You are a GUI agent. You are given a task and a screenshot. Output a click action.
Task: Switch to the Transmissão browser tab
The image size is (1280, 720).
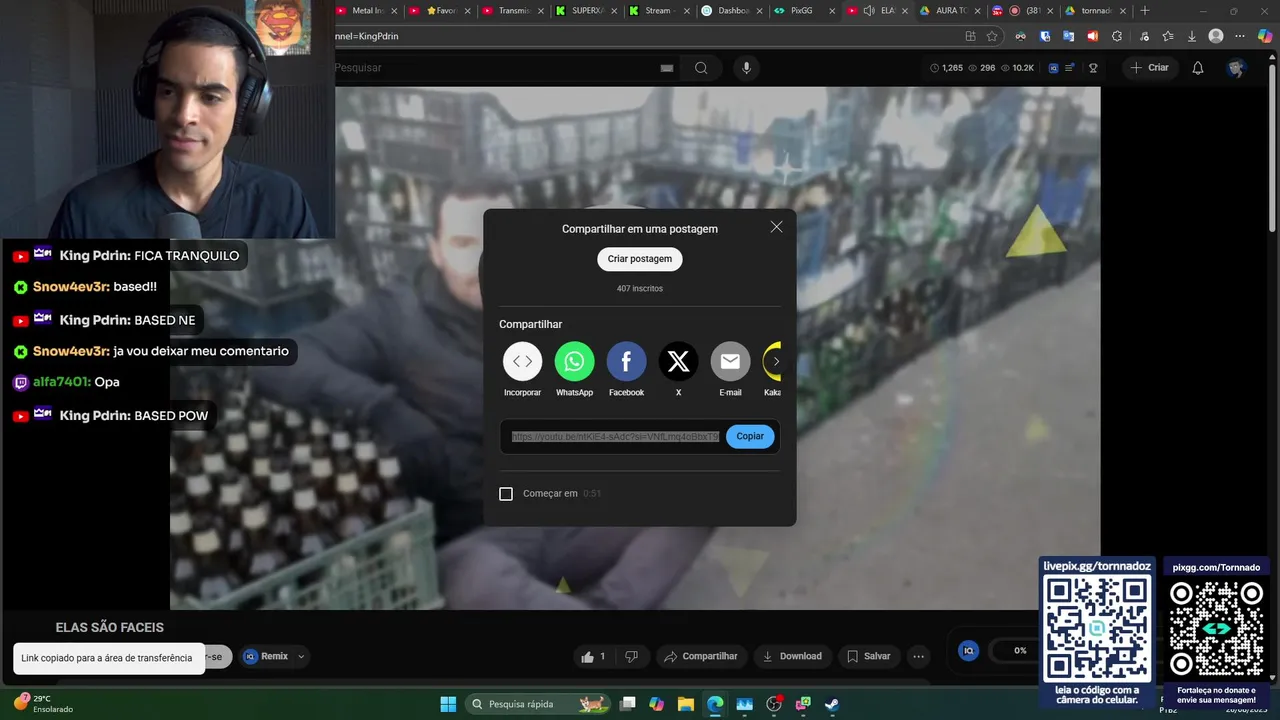coord(514,11)
